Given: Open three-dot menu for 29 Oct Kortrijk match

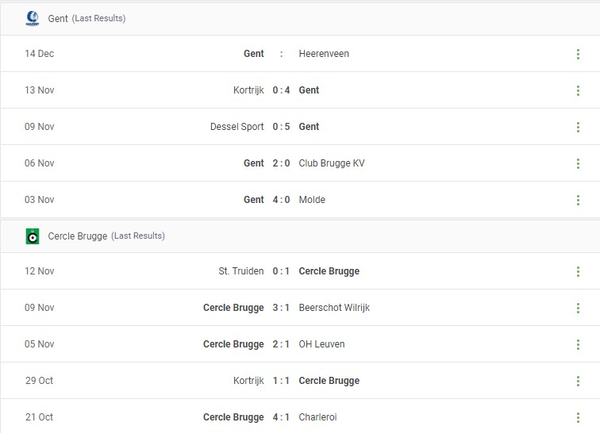Looking at the screenshot, I should pos(578,381).
